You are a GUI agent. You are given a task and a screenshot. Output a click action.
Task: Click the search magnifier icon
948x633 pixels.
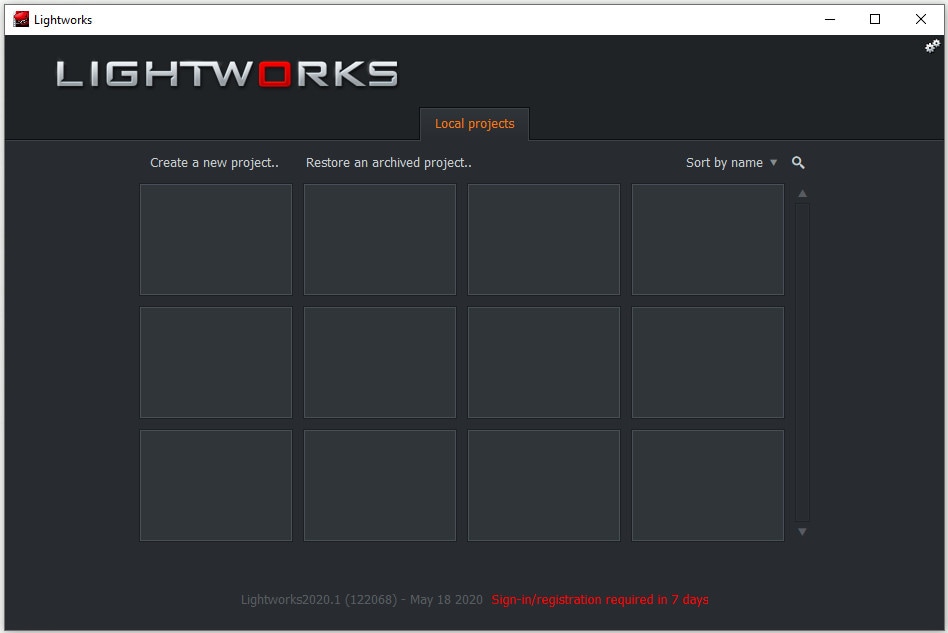(798, 163)
